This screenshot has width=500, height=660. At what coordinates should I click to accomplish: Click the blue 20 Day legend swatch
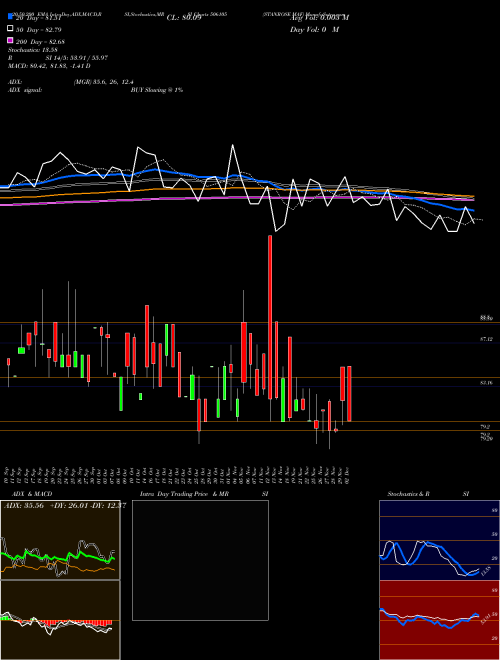pyautogui.click(x=11, y=17)
